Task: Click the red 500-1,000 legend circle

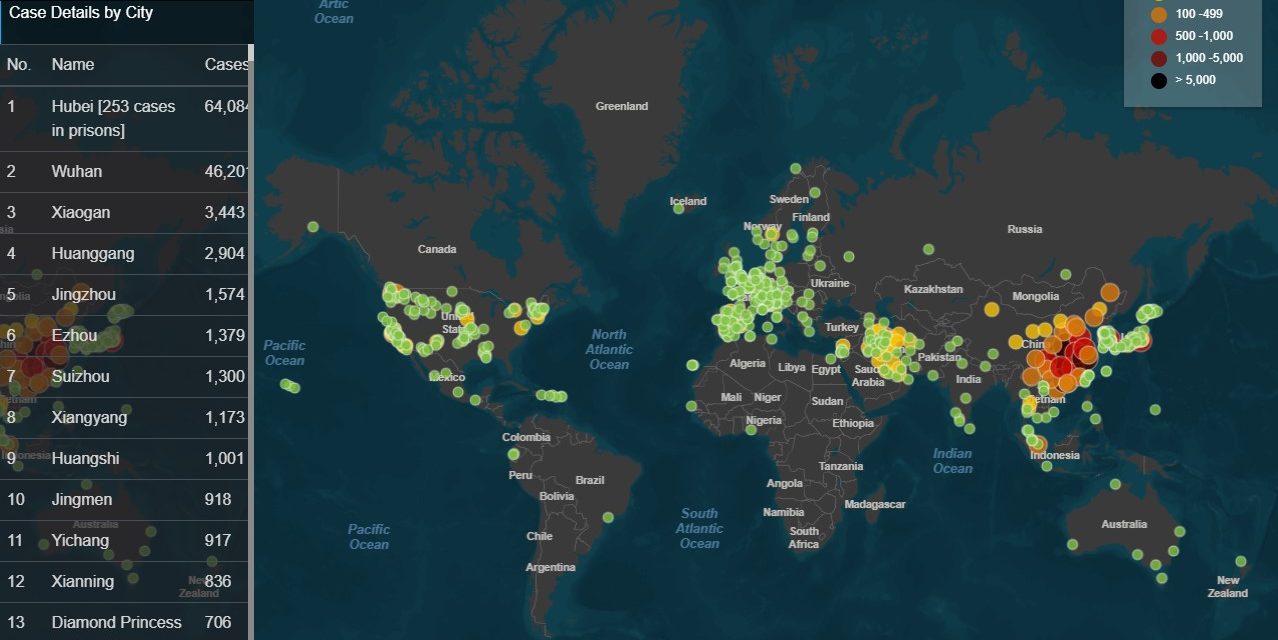Action: (1159, 36)
